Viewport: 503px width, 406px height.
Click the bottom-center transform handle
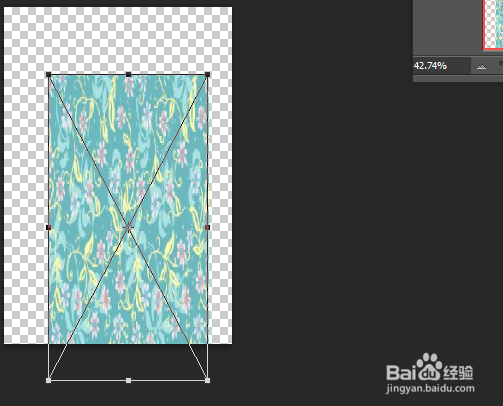(128, 380)
